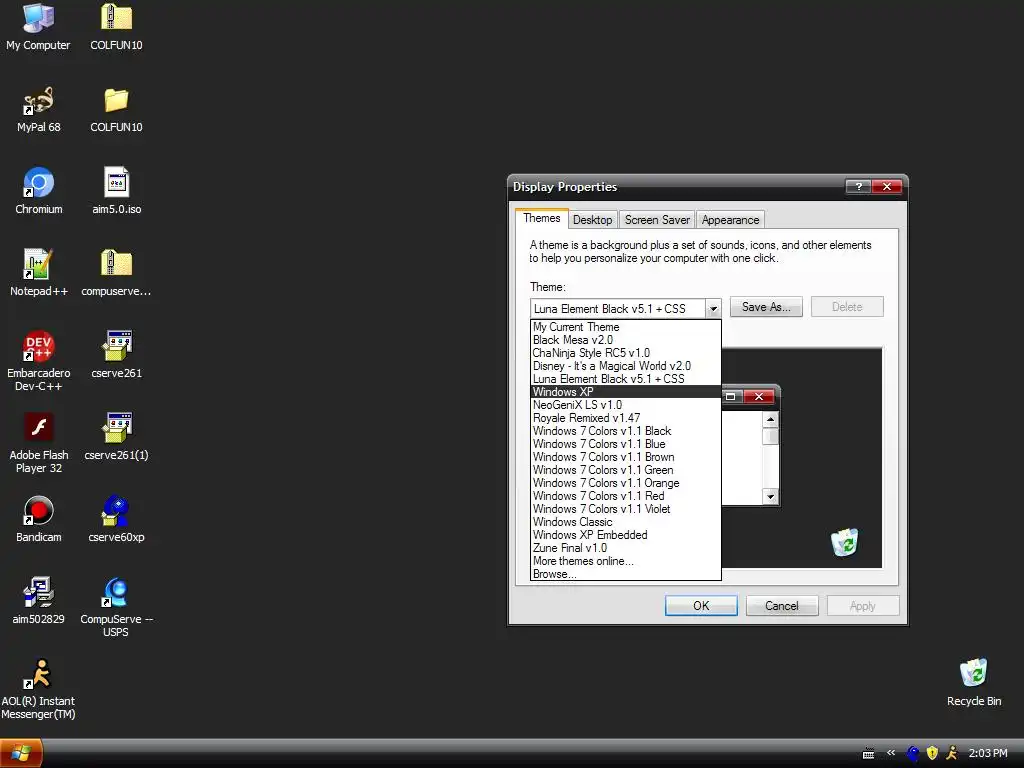
Task: Click the taskbar clock showing 2:03 PM
Action: pyautogui.click(x=987, y=754)
